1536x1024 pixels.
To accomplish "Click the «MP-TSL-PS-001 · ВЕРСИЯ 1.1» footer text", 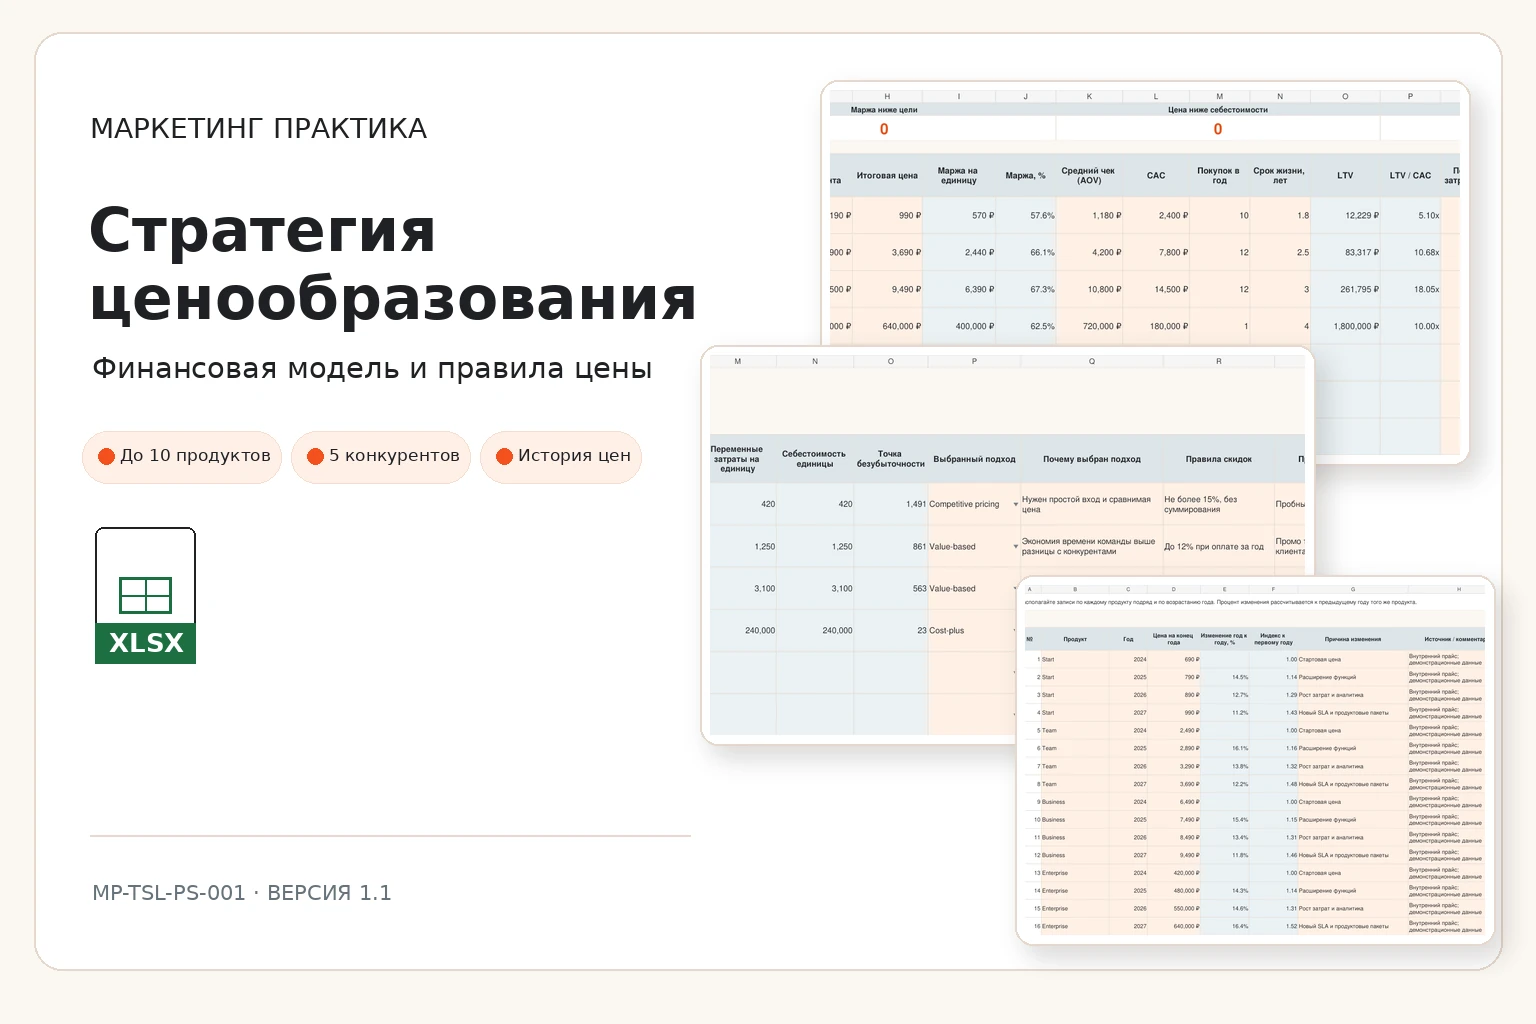I will pyautogui.click(x=242, y=893).
